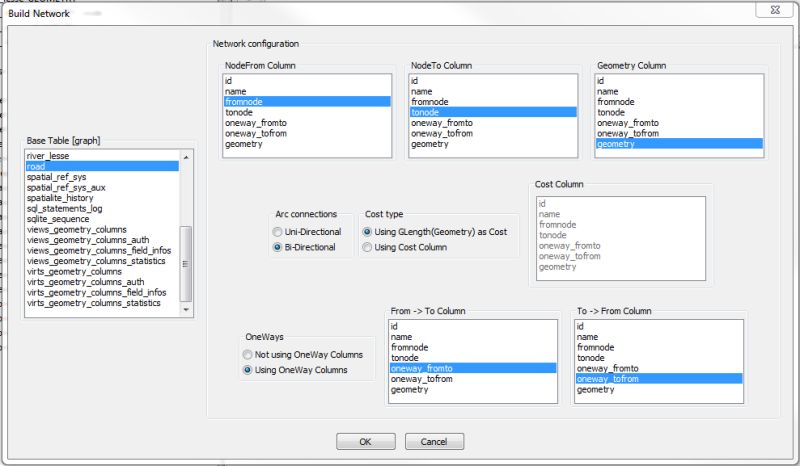
Task: Choose Using Cost Column option
Action: tap(405, 247)
